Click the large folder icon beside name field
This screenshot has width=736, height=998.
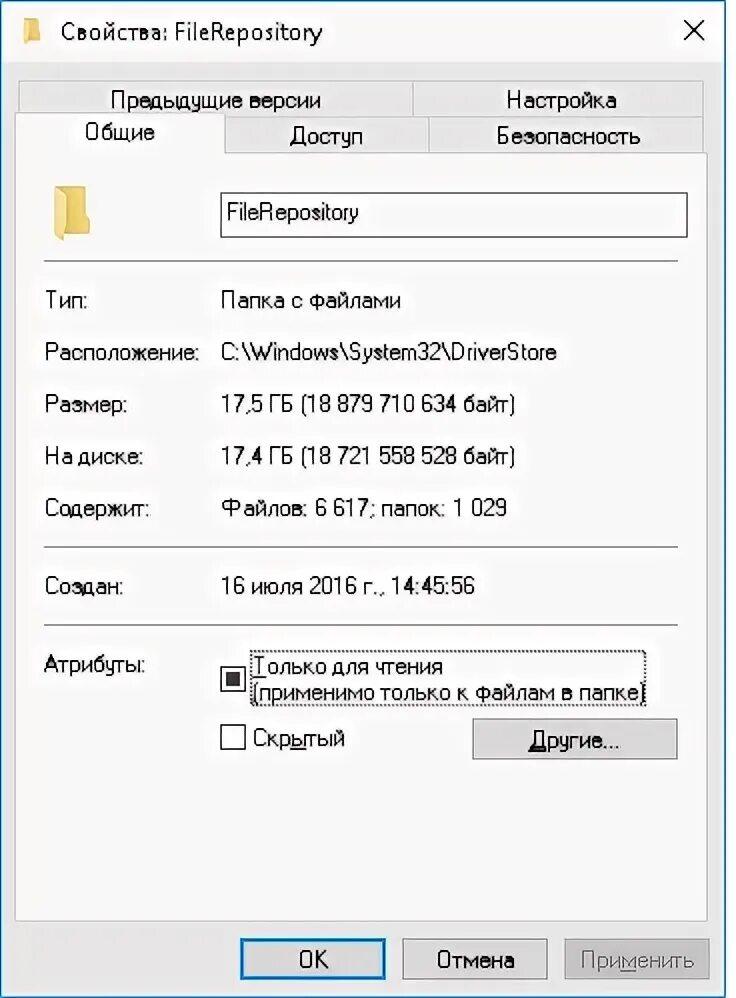click(71, 213)
